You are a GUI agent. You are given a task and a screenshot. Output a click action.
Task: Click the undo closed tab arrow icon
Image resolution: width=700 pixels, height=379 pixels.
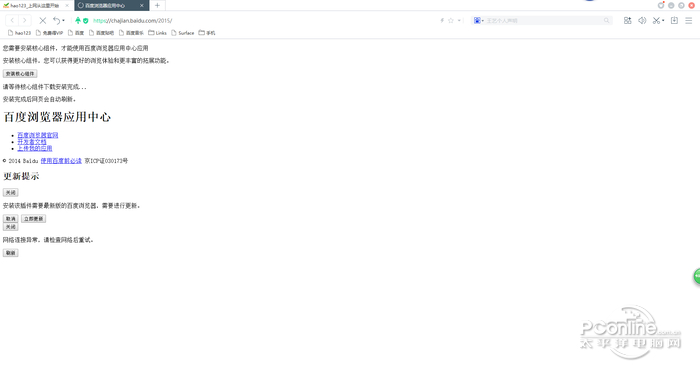[x=56, y=21]
